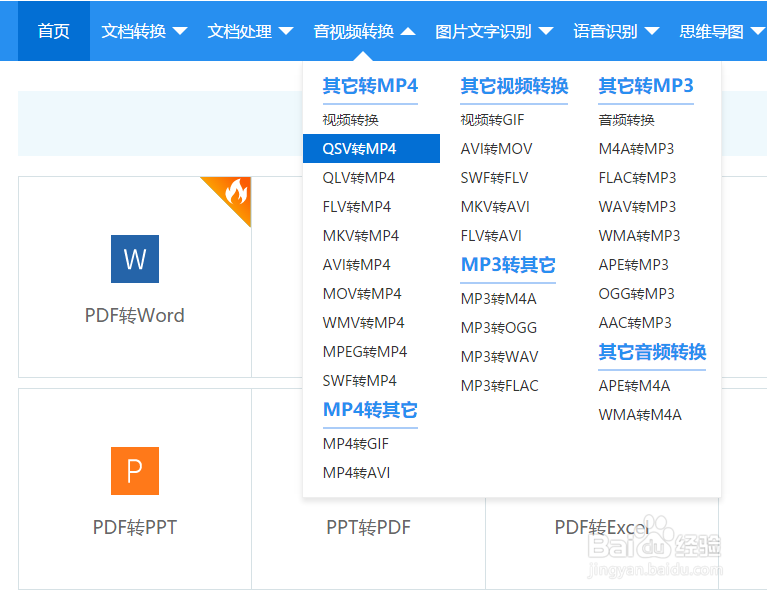
Task: Choose MP3转FLAC in the menu
Action: click(499, 386)
